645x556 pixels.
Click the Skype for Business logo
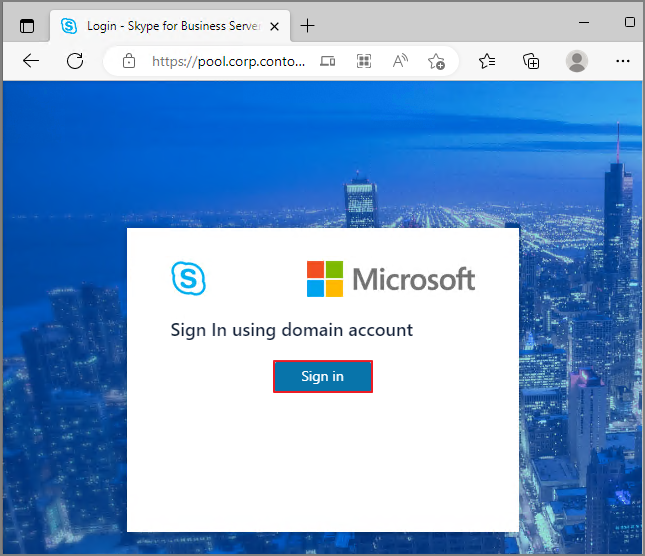(188, 278)
